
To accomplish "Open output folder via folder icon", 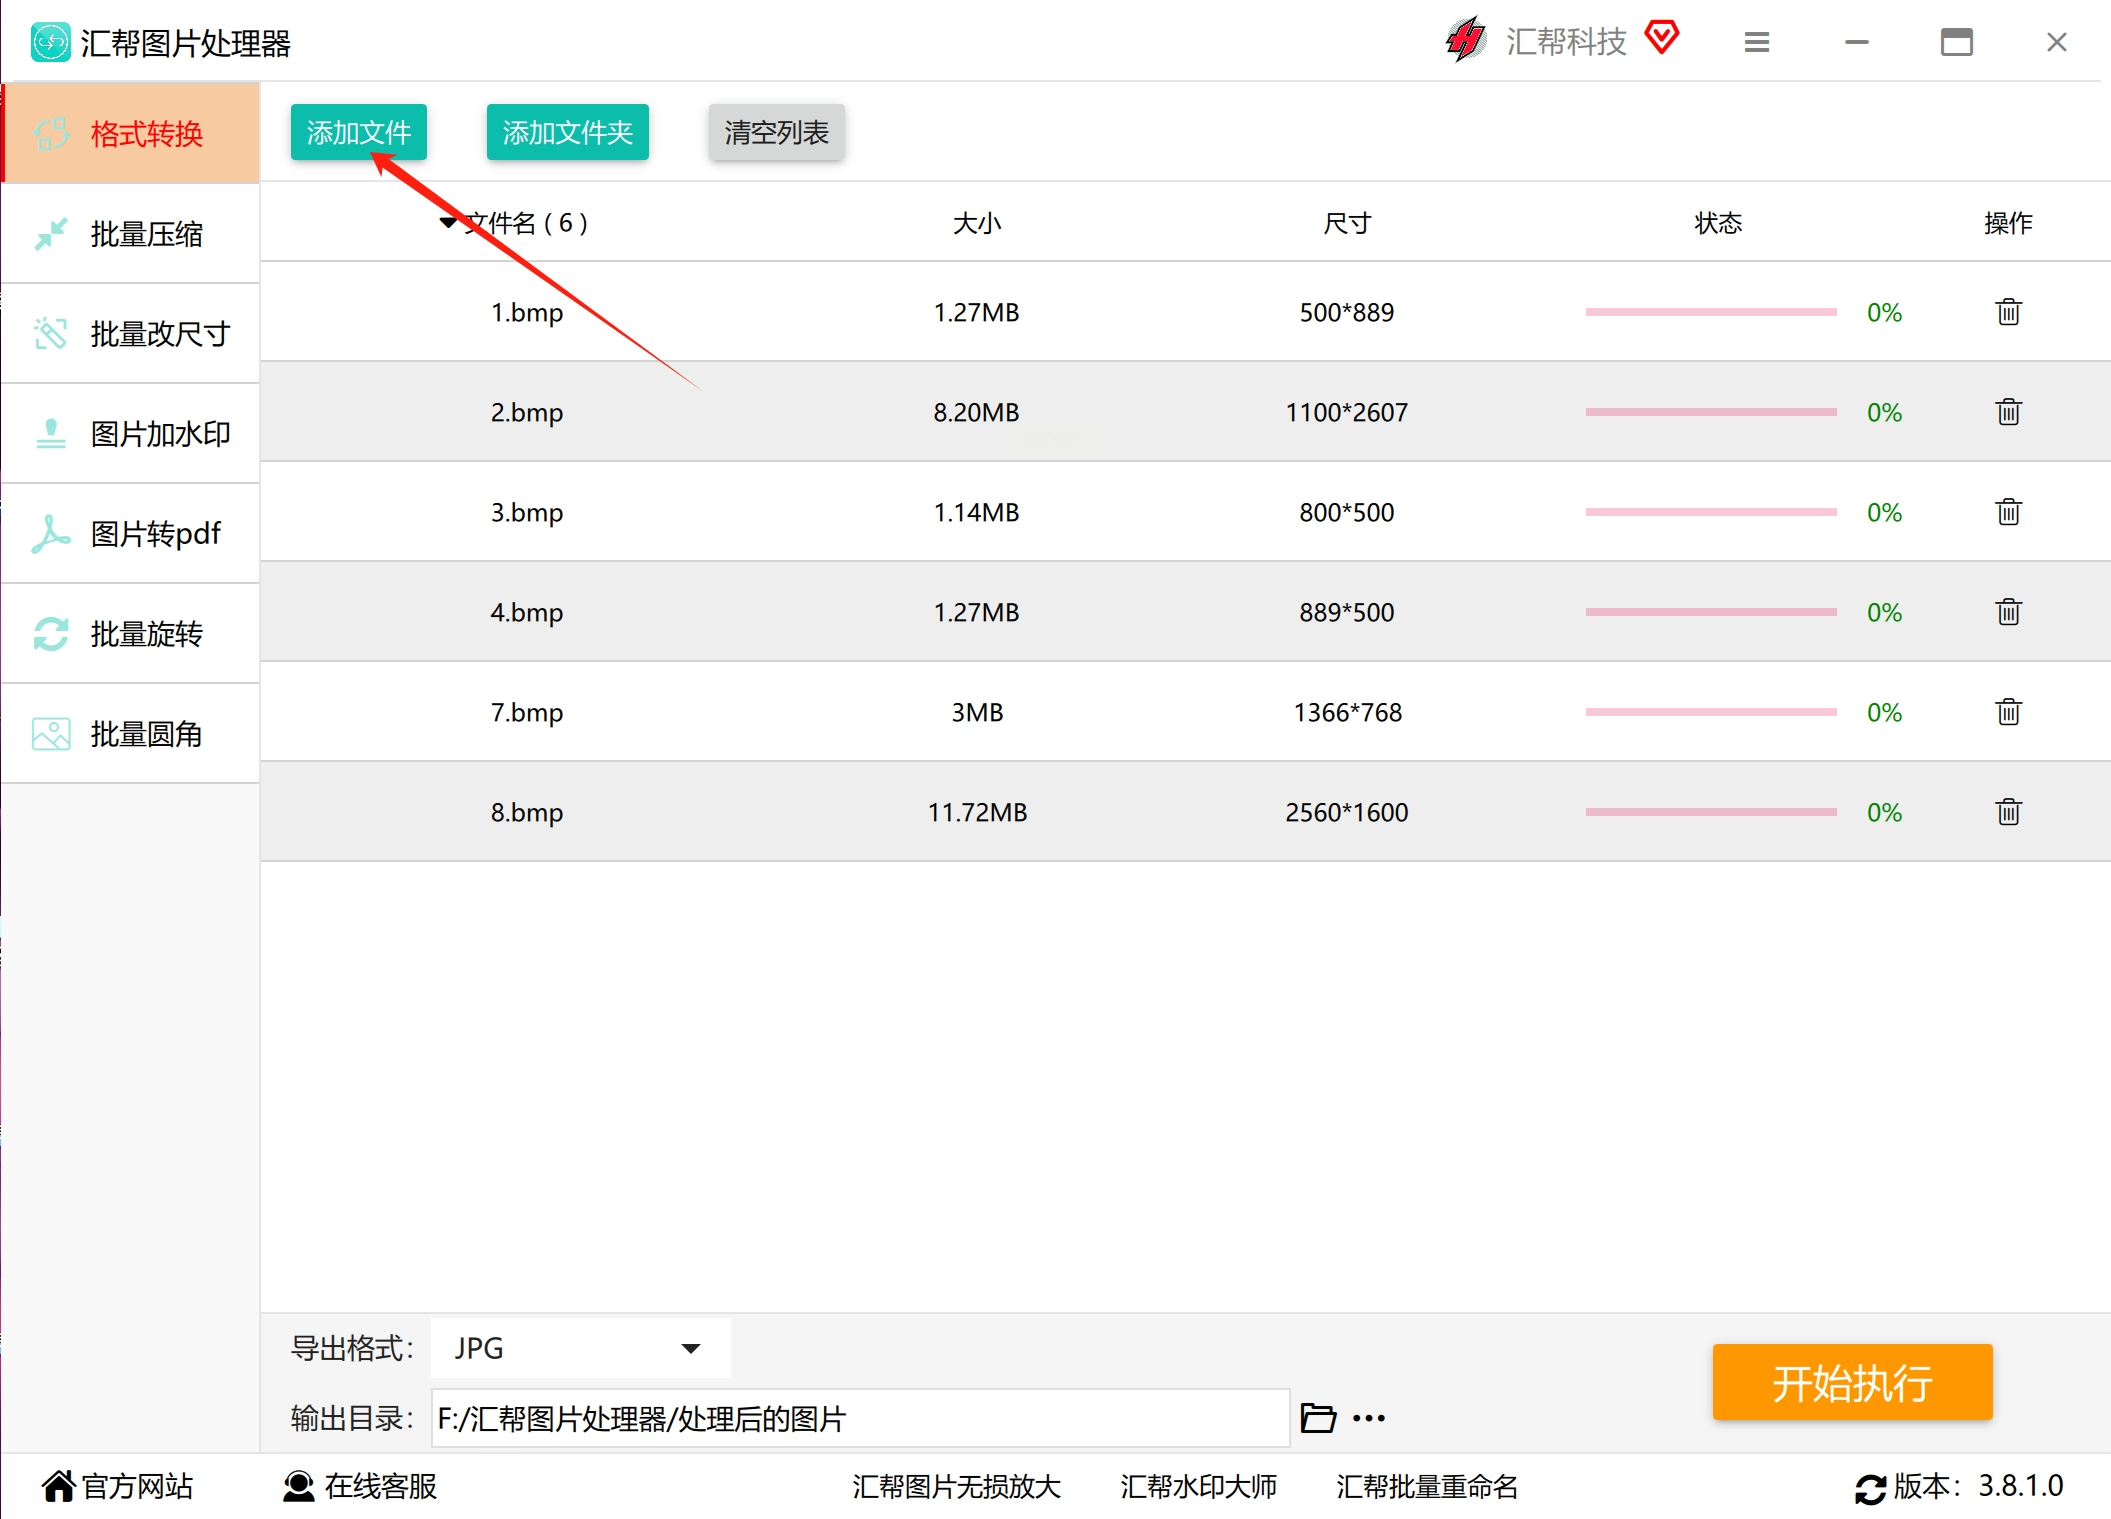I will coord(1317,1418).
